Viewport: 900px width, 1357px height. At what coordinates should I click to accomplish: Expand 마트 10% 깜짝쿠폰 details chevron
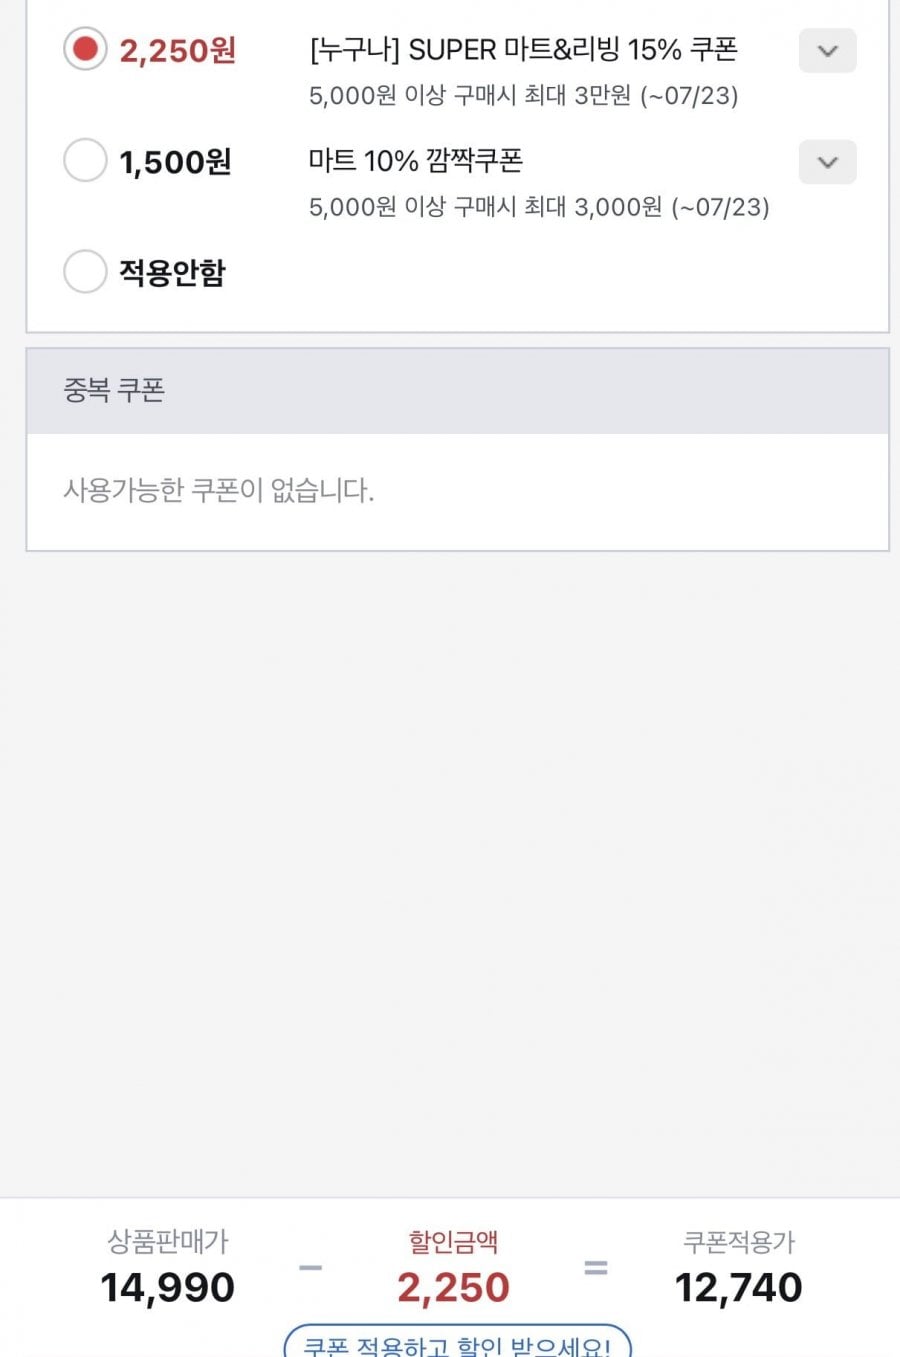click(827, 162)
